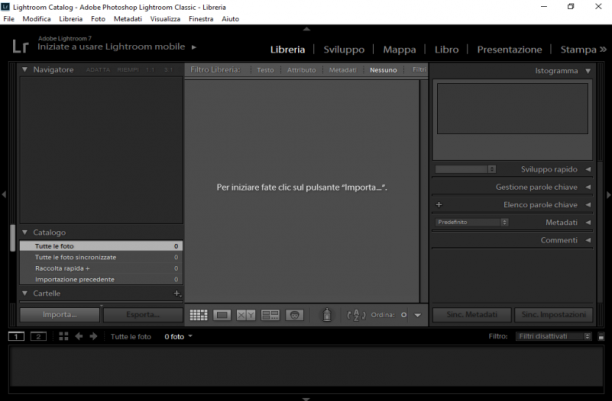Hide the top module panel arrow
The image size is (612, 401).
(x=306, y=29)
